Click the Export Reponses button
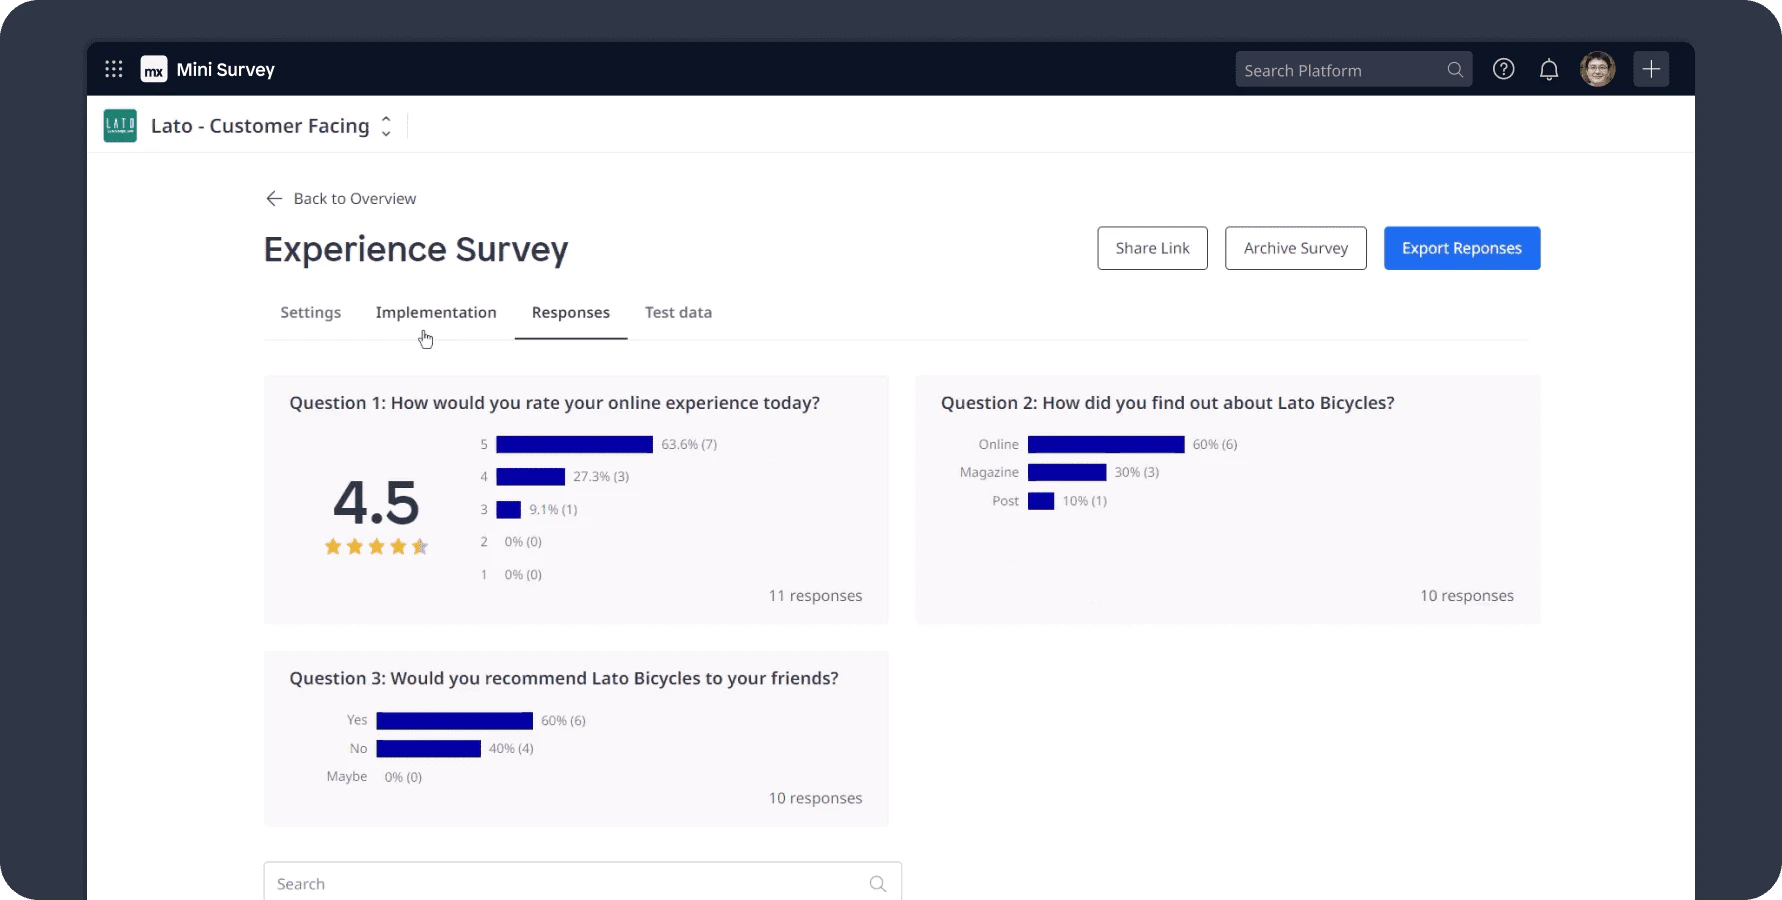The height and width of the screenshot is (900, 1782). click(x=1462, y=248)
